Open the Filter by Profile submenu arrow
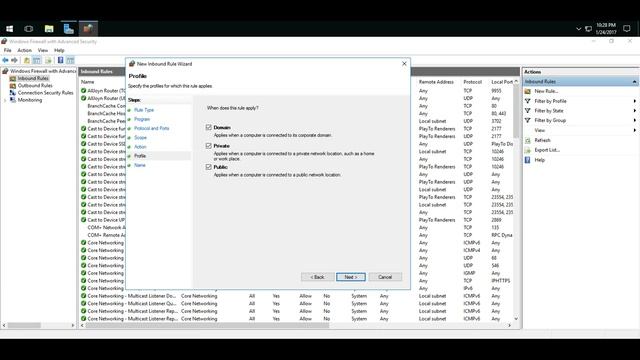Screen dimensions: 640x360 (x=635, y=101)
